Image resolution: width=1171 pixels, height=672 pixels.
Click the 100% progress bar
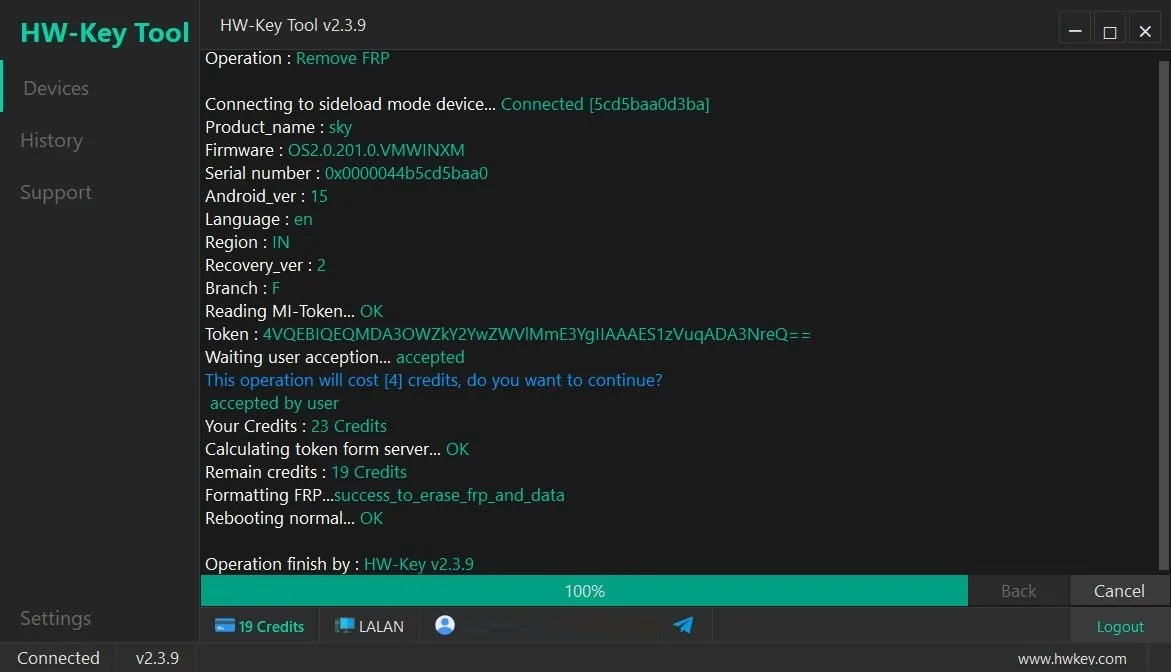click(584, 591)
